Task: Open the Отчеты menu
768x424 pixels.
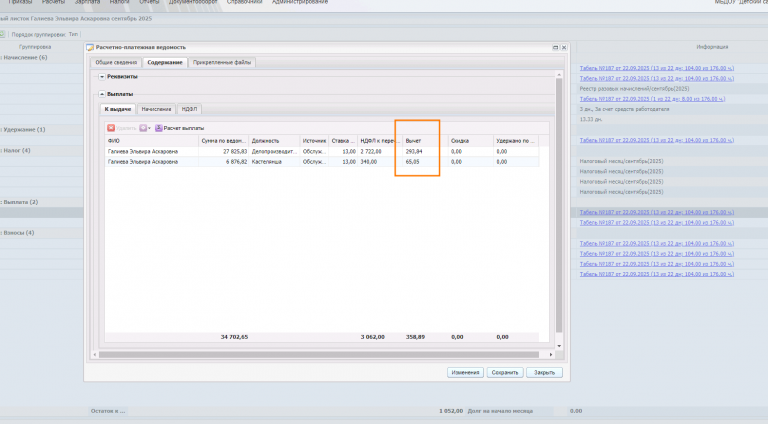Action: point(149,2)
